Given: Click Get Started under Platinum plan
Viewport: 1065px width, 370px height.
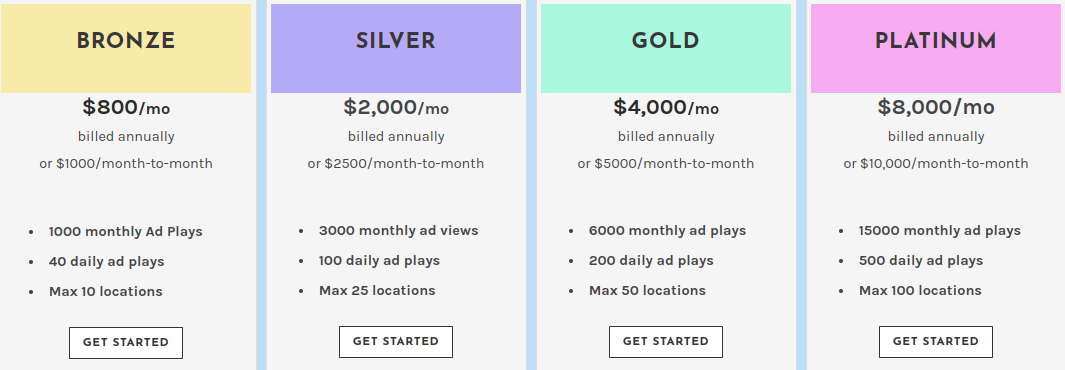Looking at the screenshot, I should tap(936, 341).
